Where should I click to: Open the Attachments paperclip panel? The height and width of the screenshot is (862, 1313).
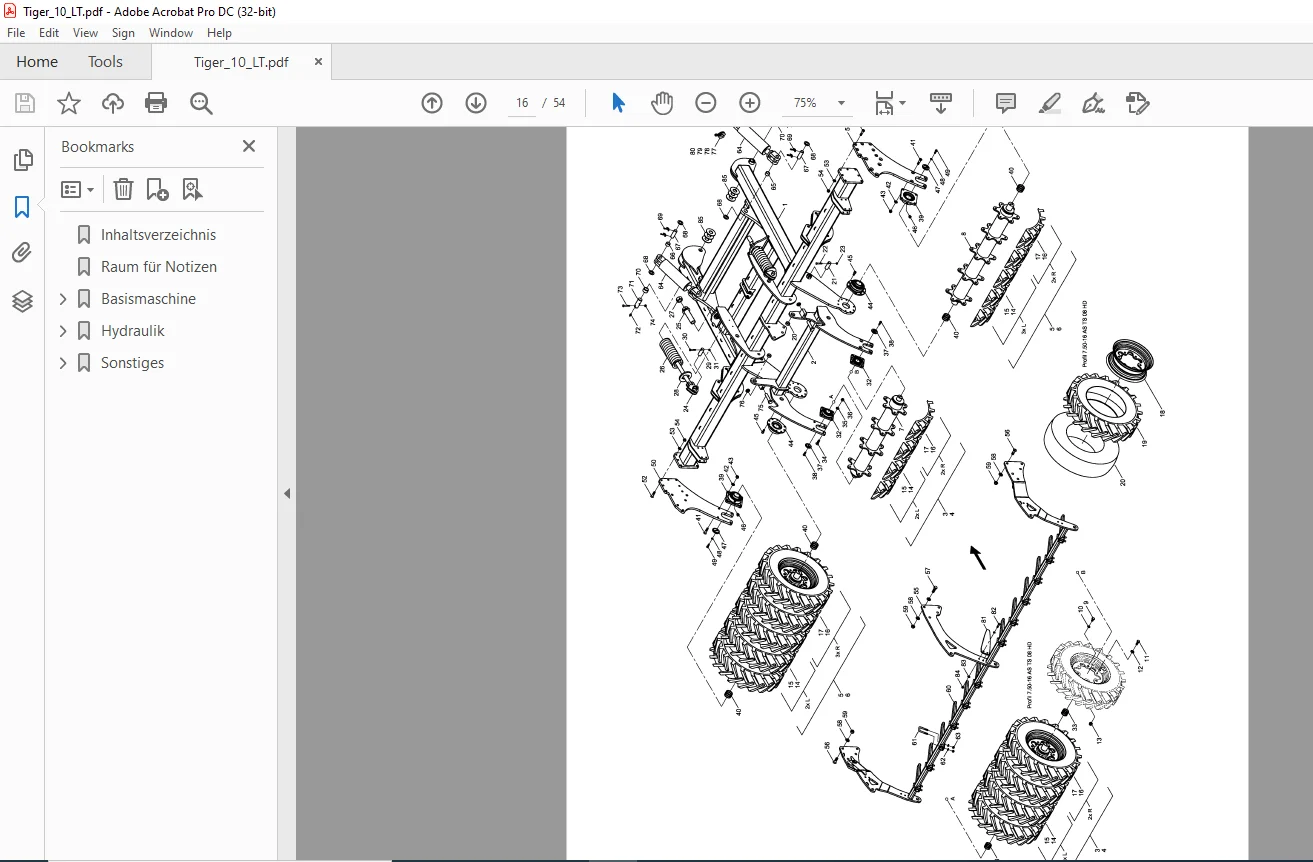[22, 254]
